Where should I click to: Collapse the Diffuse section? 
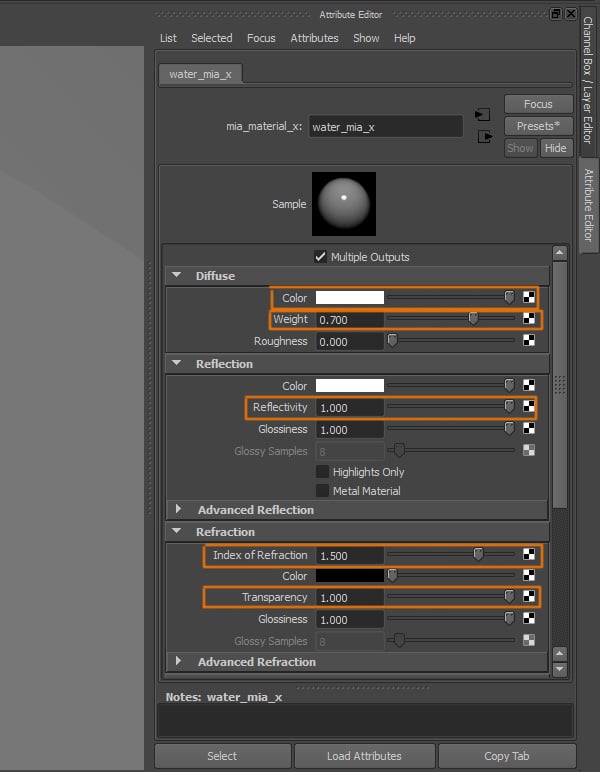click(x=177, y=276)
